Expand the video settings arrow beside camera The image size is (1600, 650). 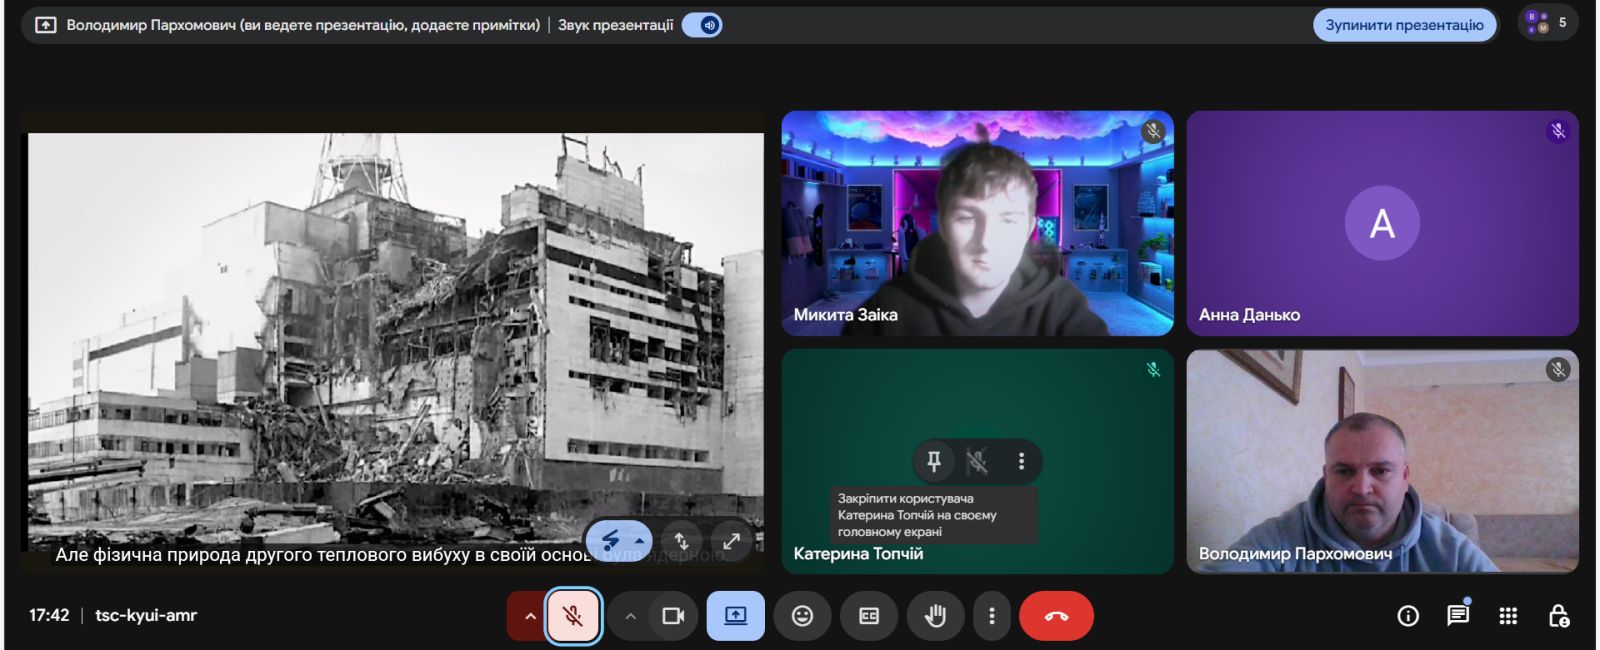pos(630,616)
